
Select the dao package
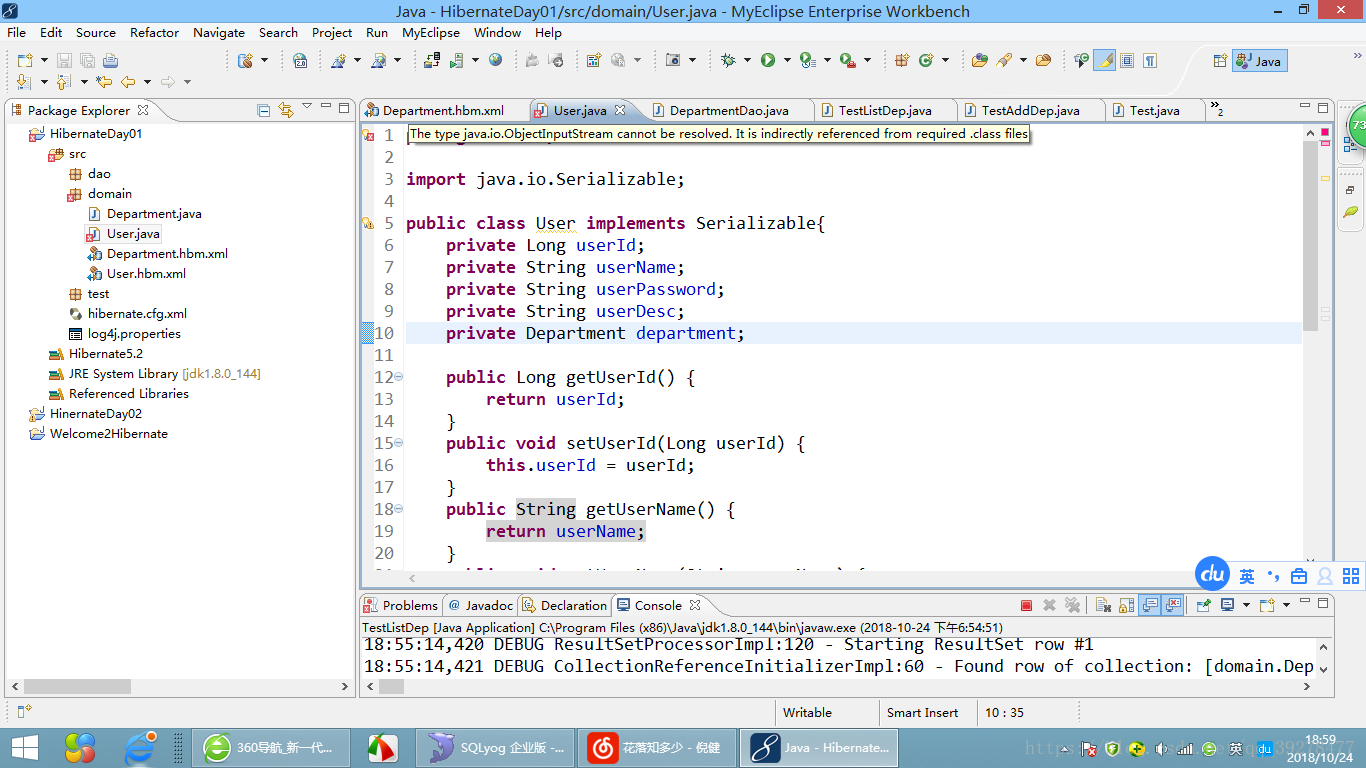coord(99,173)
